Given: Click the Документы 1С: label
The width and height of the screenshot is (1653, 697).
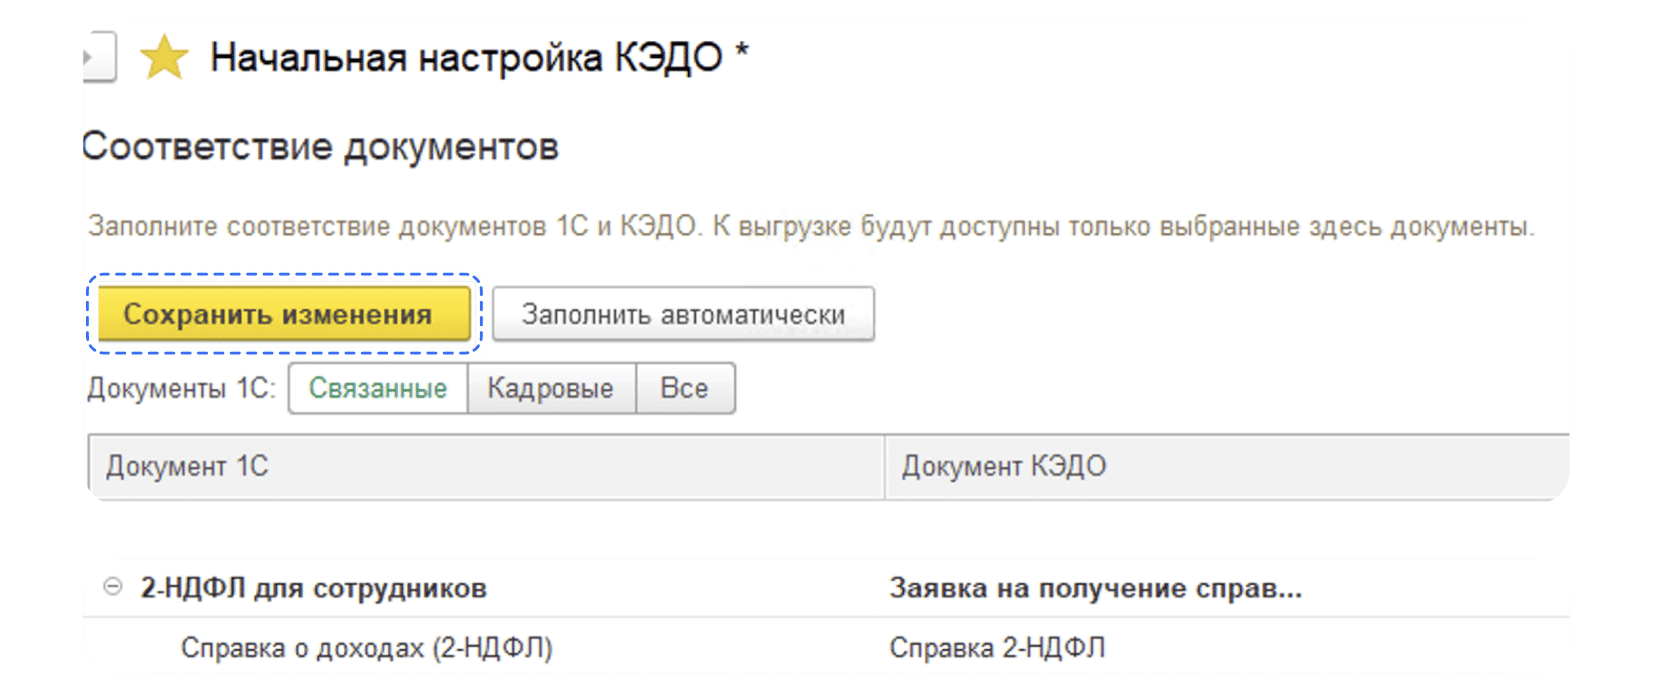Looking at the screenshot, I should [181, 388].
